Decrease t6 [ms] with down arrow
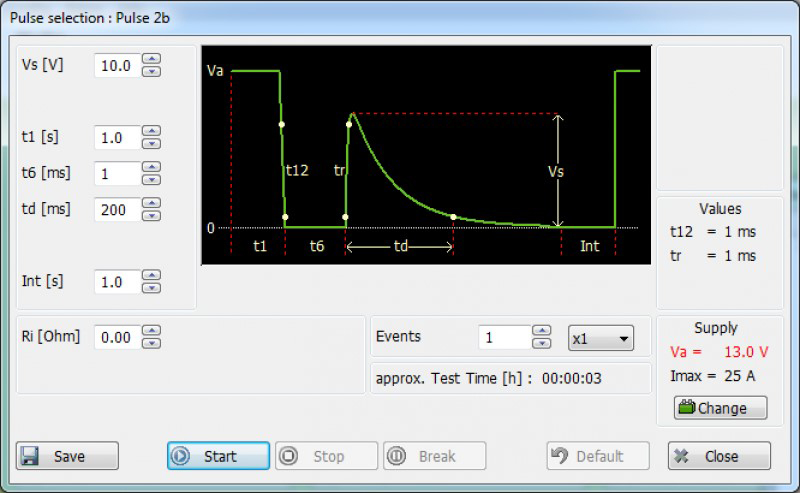This screenshot has height=493, width=800. coord(152,179)
